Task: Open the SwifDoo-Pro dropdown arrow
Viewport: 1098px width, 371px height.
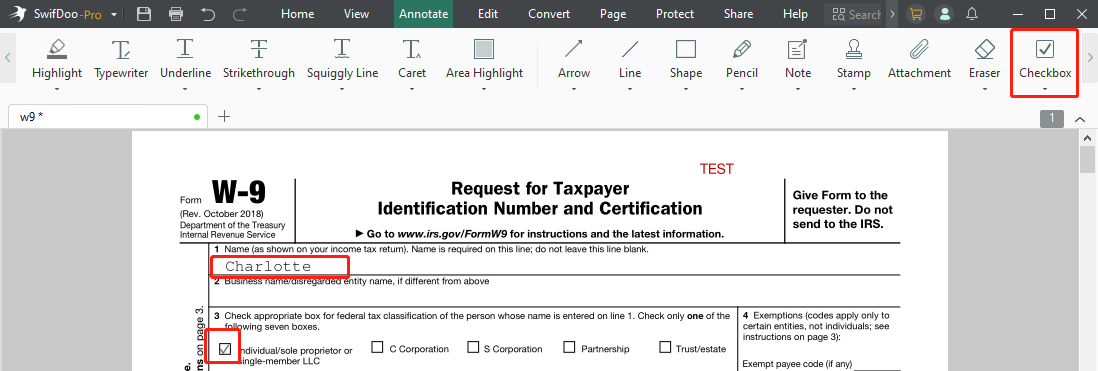Action: click(114, 15)
